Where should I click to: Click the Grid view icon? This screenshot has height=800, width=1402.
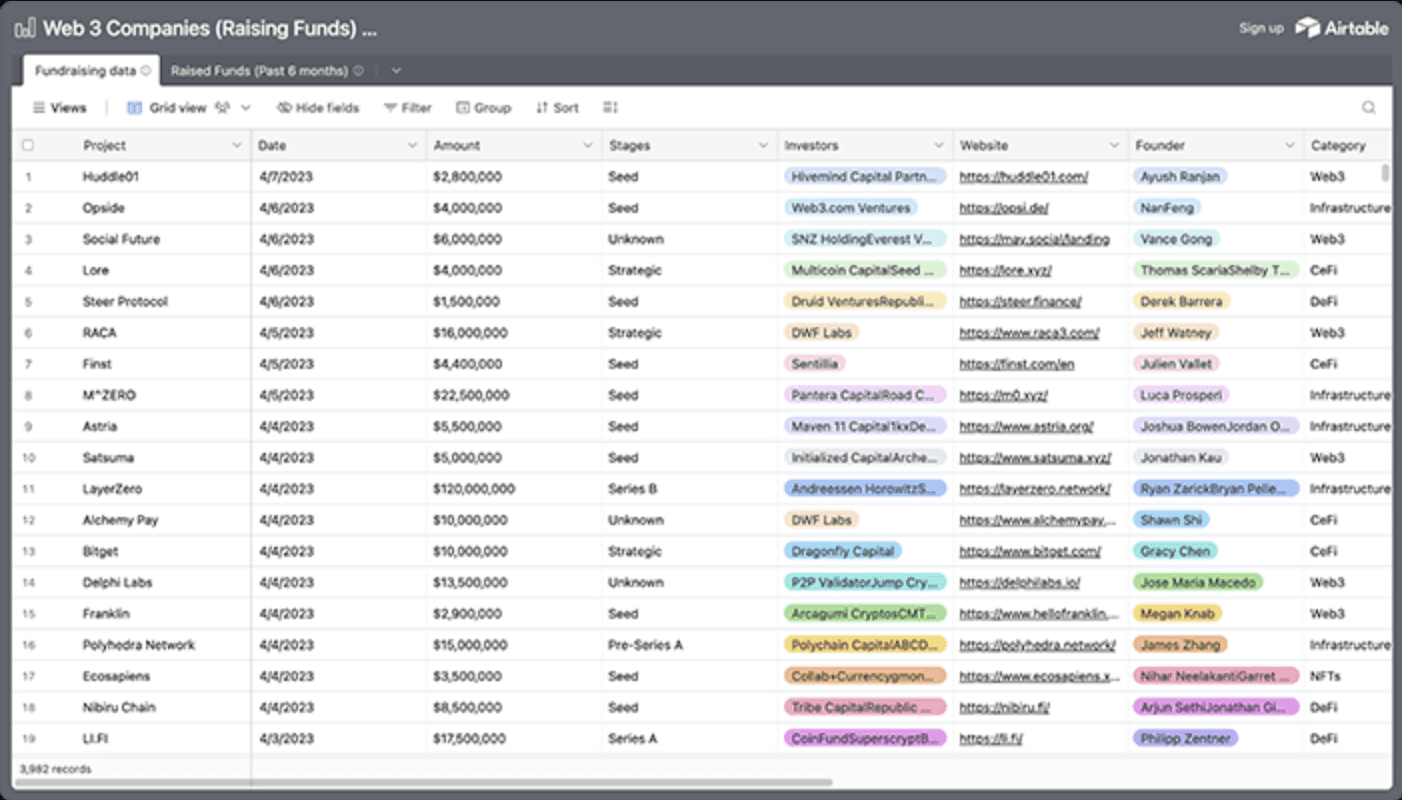[134, 108]
